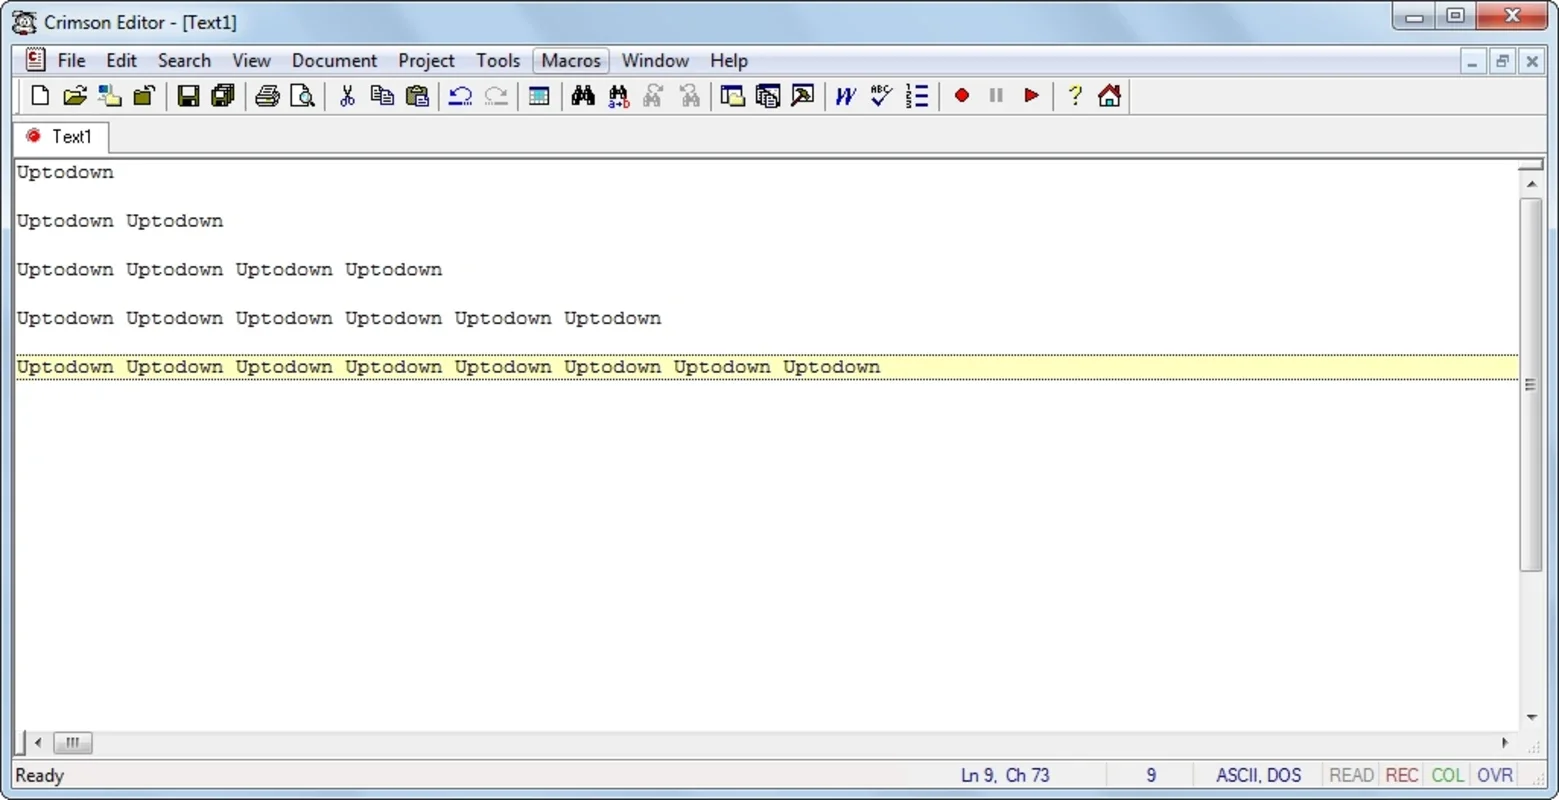The image size is (1559, 800).
Task: Toggle OVR indicator in status bar
Action: pos(1495,775)
